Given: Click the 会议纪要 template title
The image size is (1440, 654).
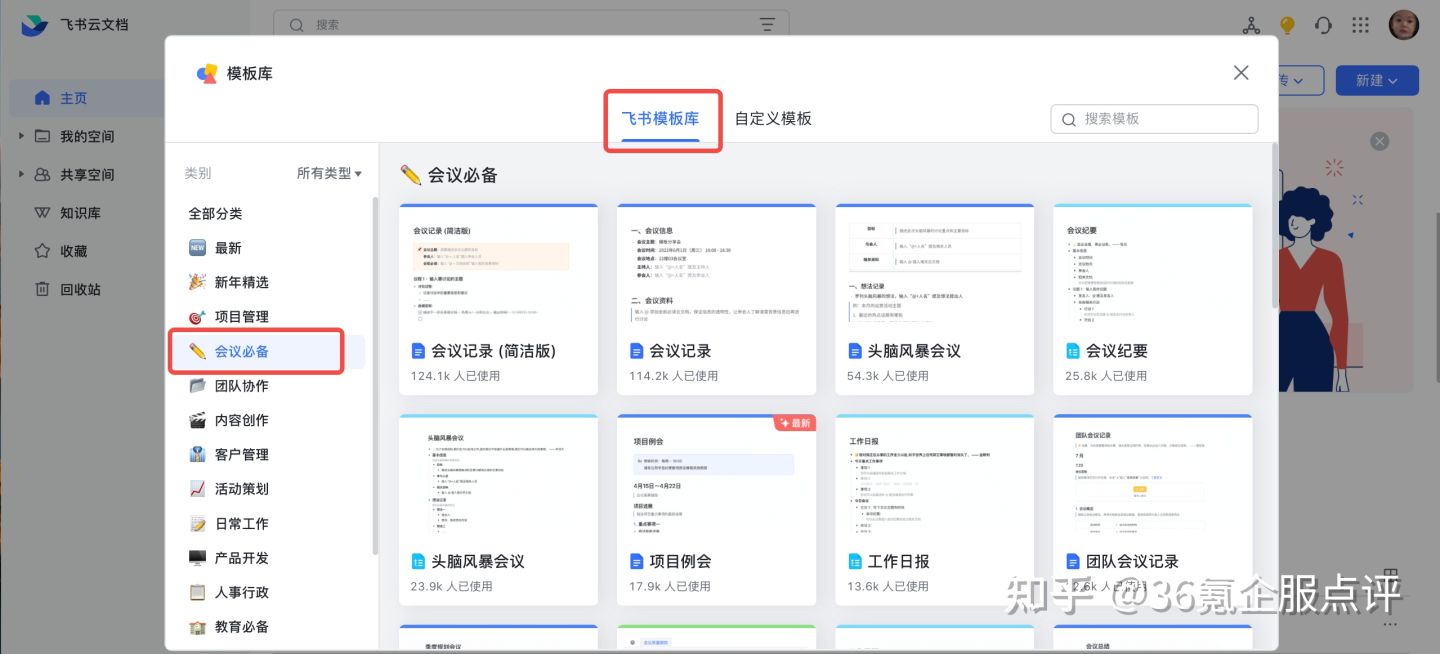Looking at the screenshot, I should click(x=1116, y=351).
